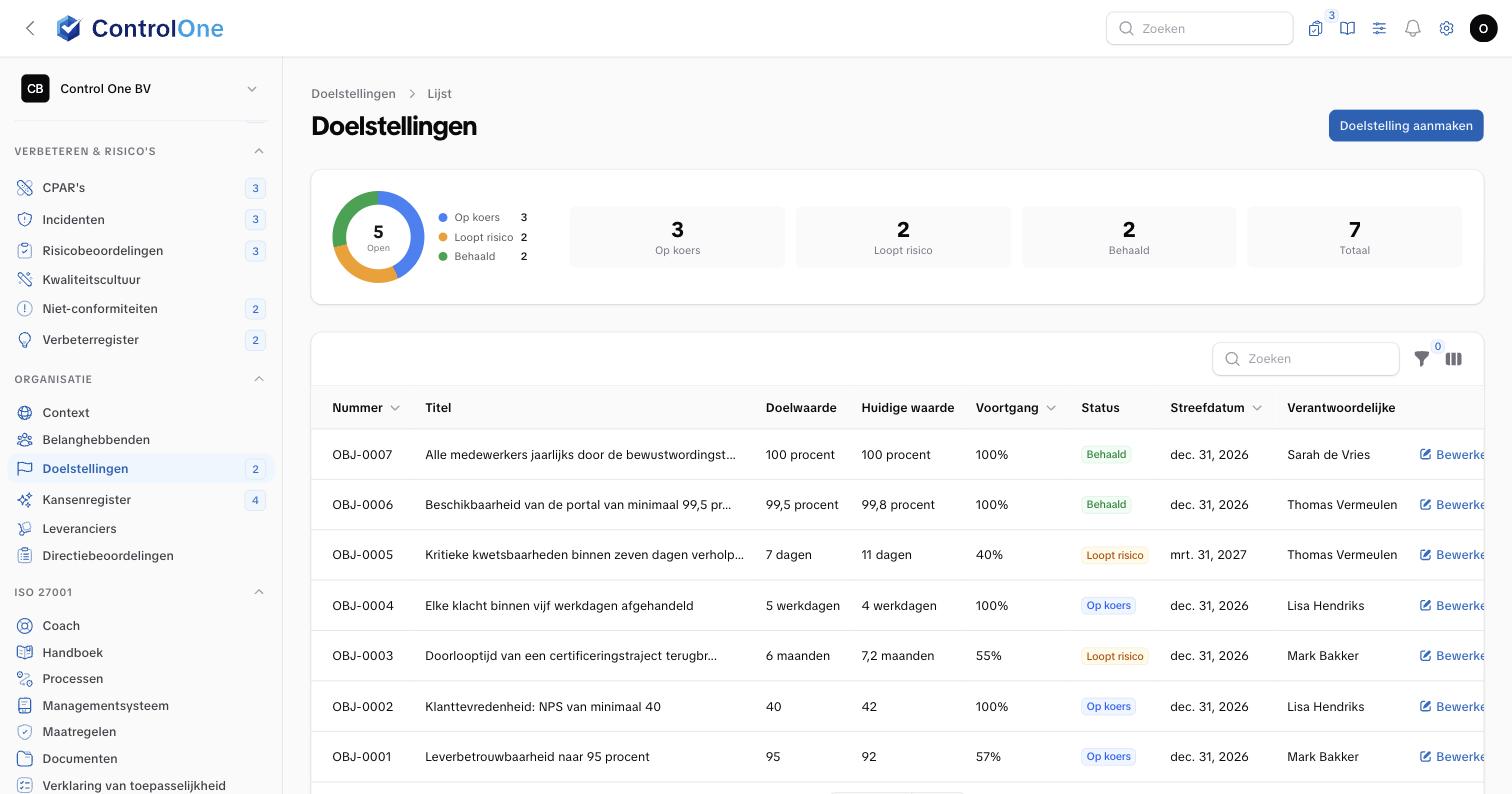
Task: Click the back arrow beside the ControlOne logo
Action: 30,28
